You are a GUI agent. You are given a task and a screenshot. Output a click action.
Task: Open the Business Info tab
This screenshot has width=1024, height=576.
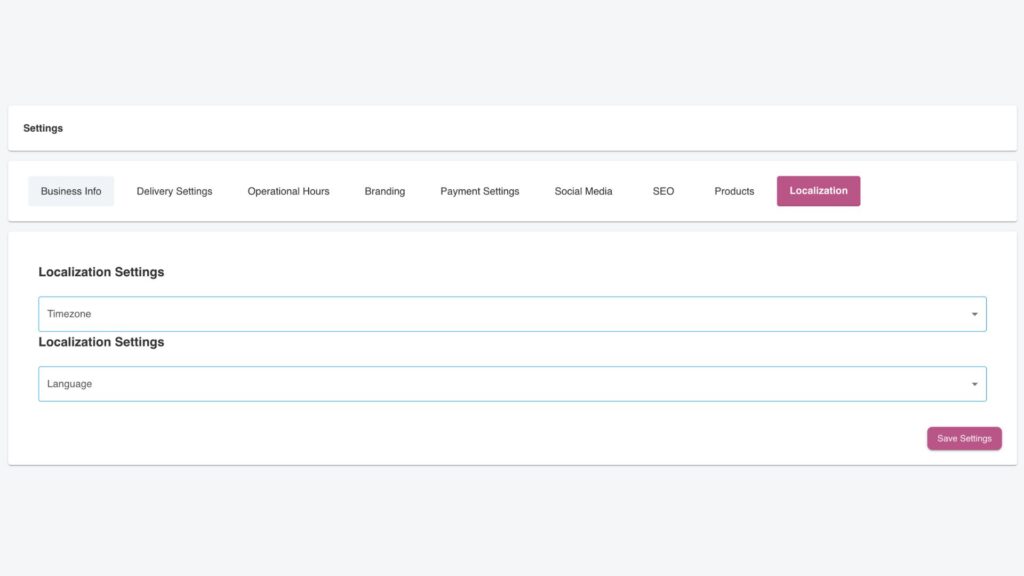tap(71, 191)
